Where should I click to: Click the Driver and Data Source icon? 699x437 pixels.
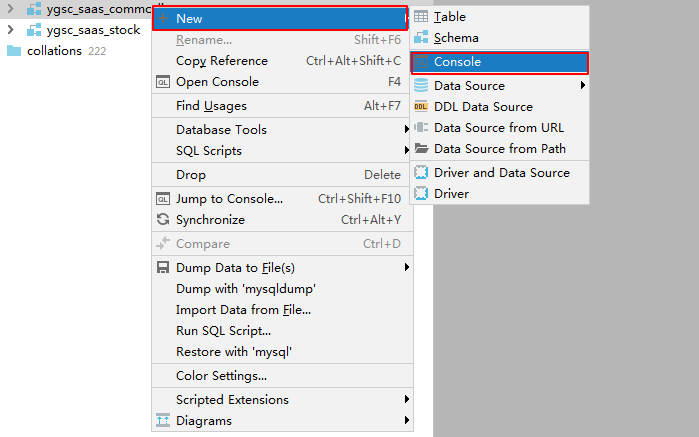[421, 173]
